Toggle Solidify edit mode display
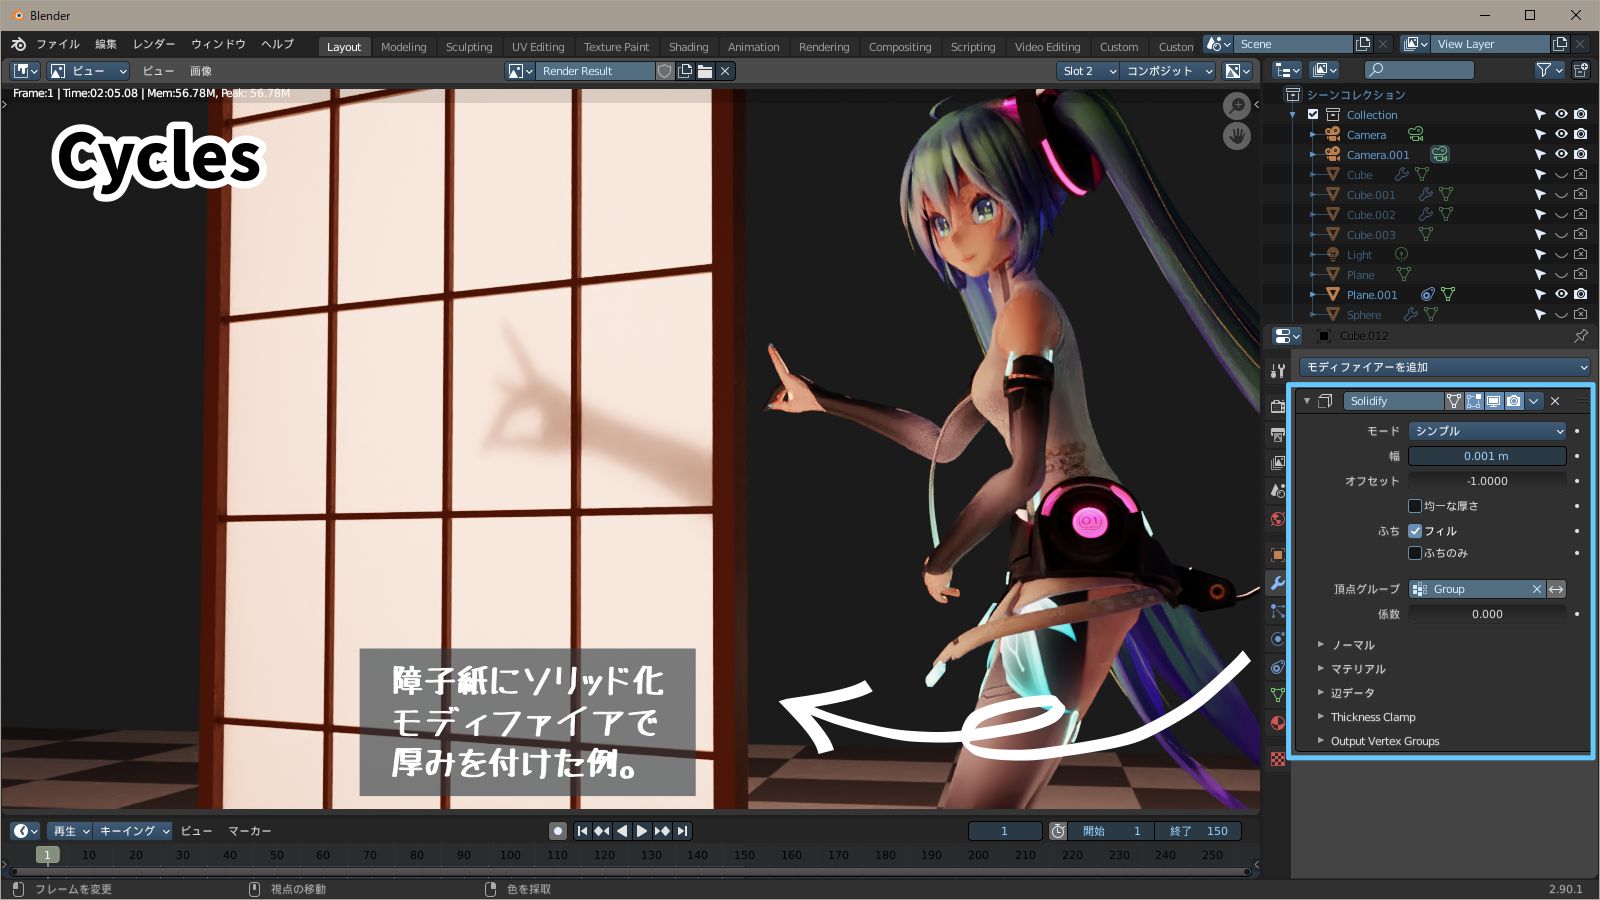 [1474, 401]
